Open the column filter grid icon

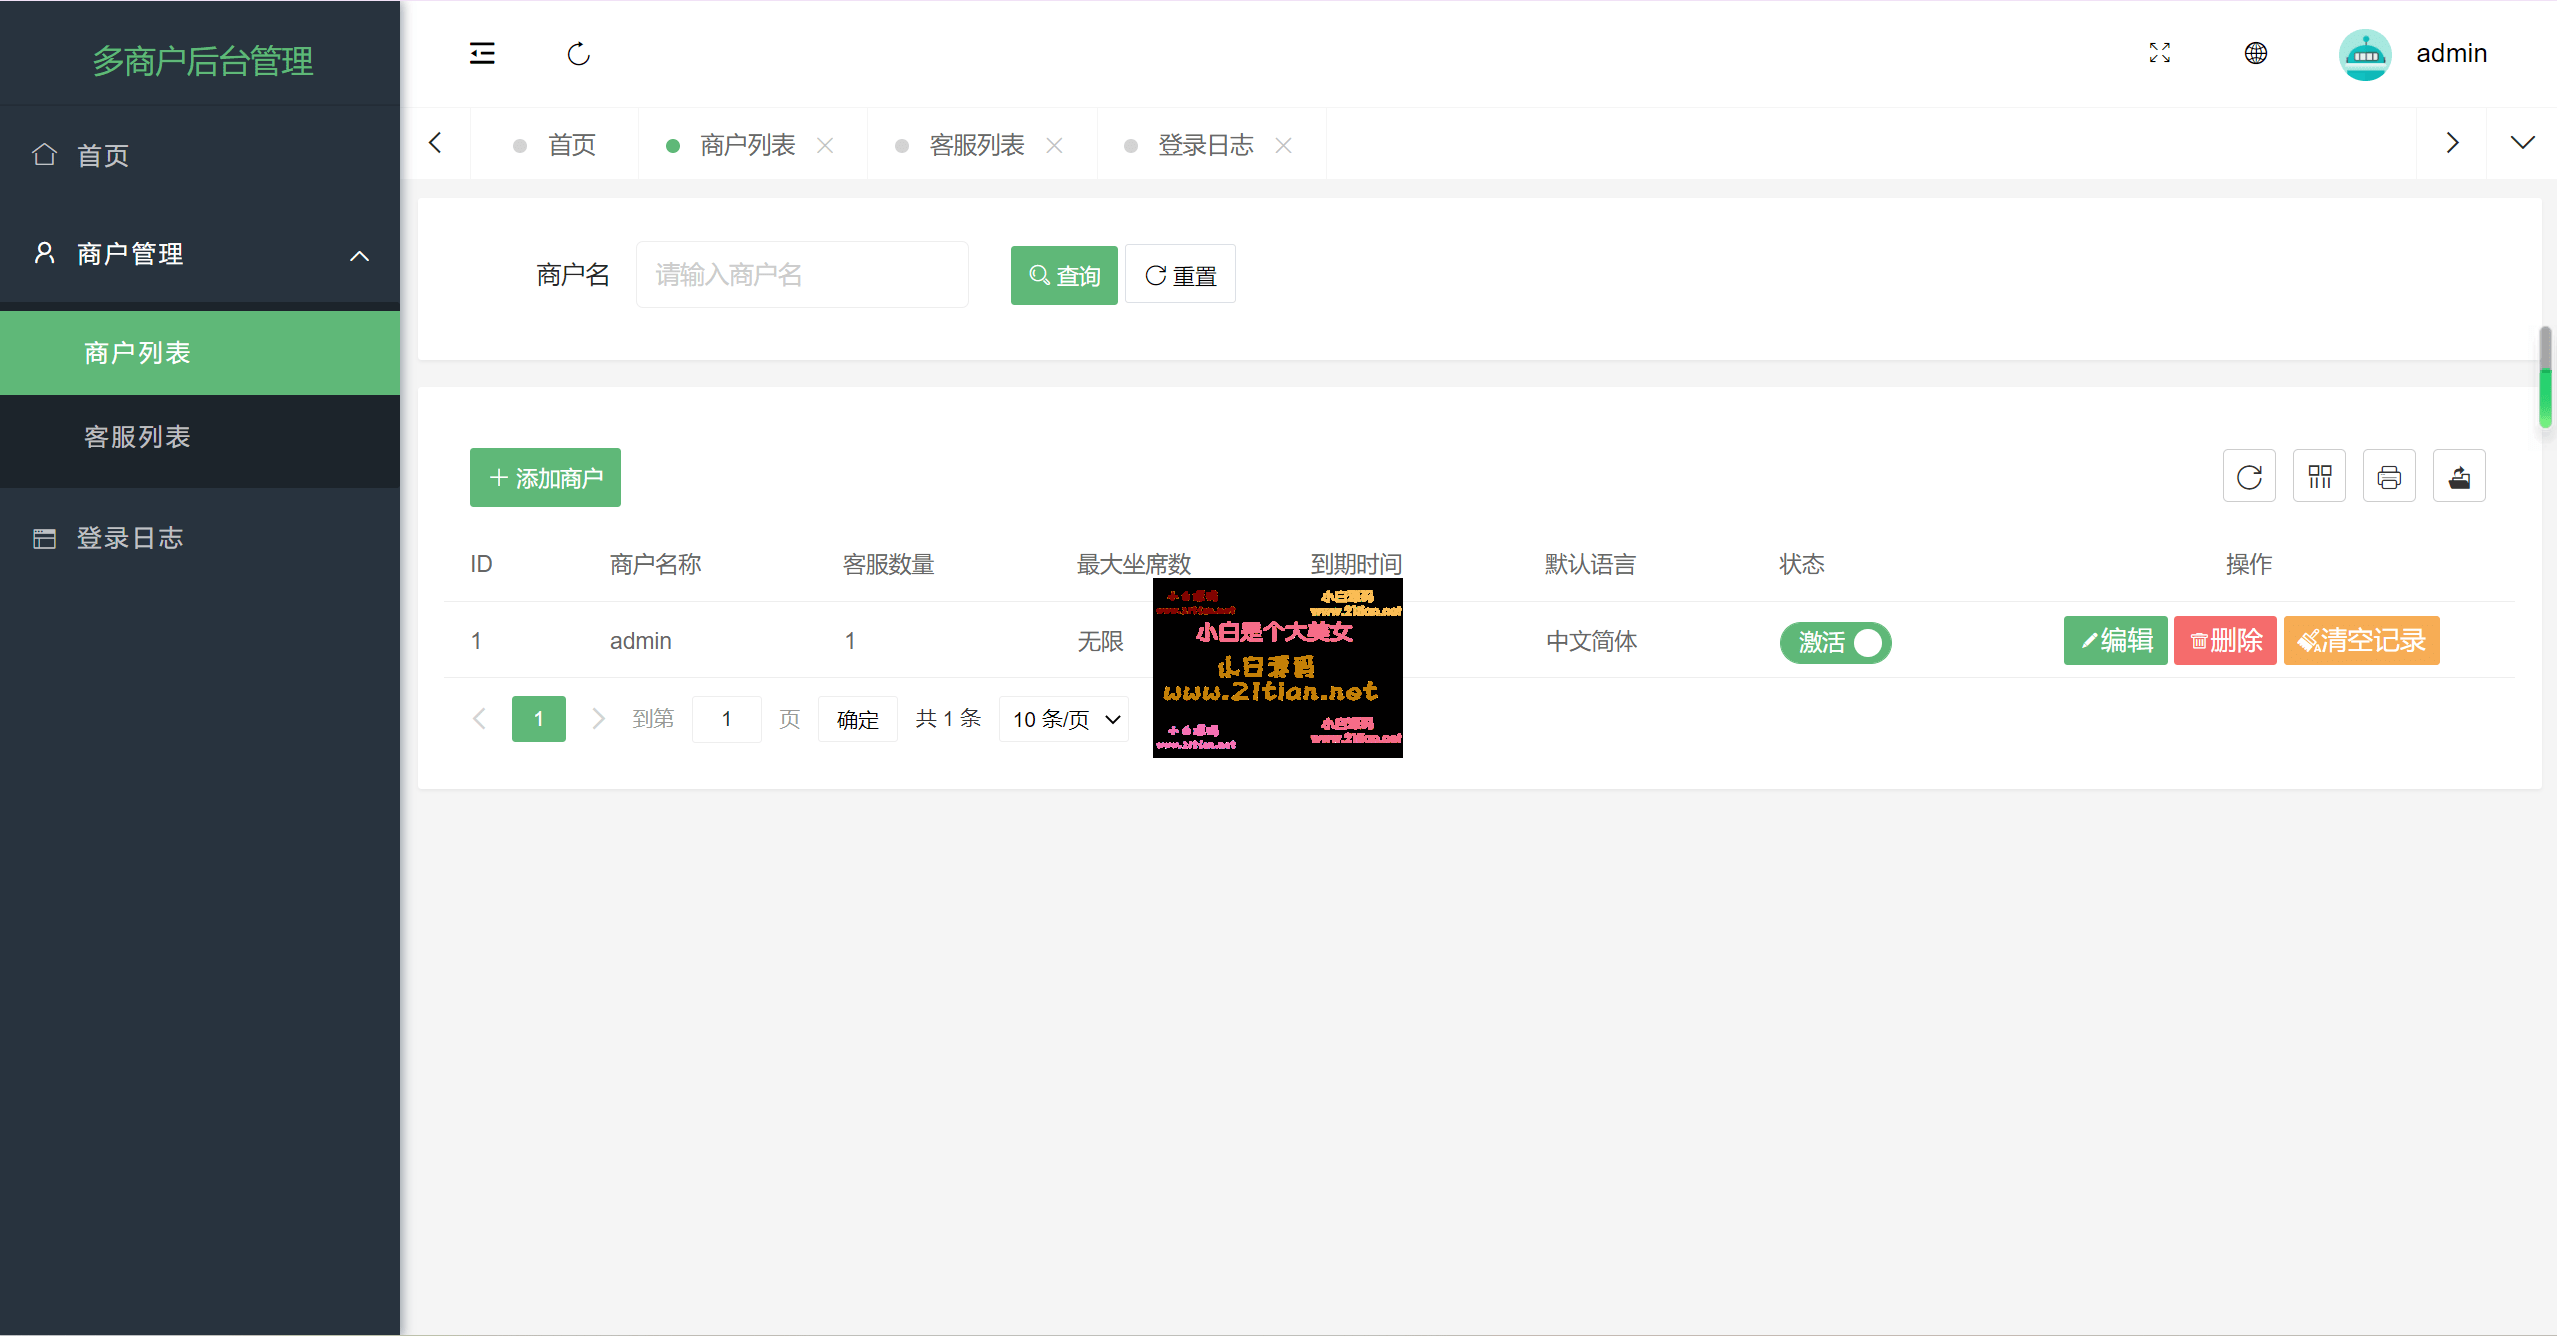point(2319,477)
